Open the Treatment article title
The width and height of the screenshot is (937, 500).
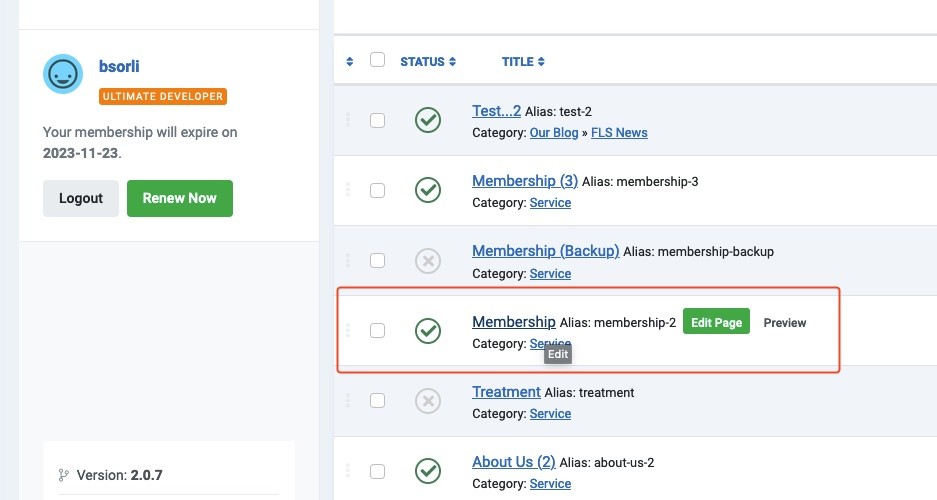[506, 392]
